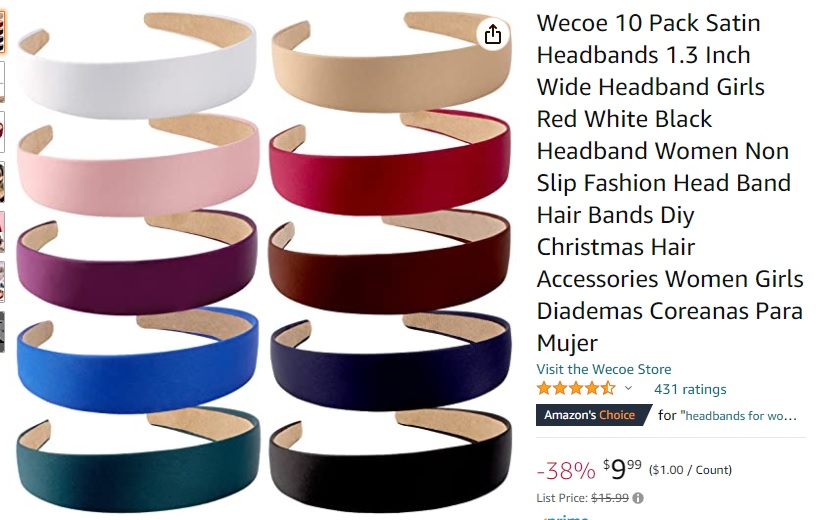The height and width of the screenshot is (520, 820).
Task: Select the first highlighted image thumbnail
Action: pos(3,32)
